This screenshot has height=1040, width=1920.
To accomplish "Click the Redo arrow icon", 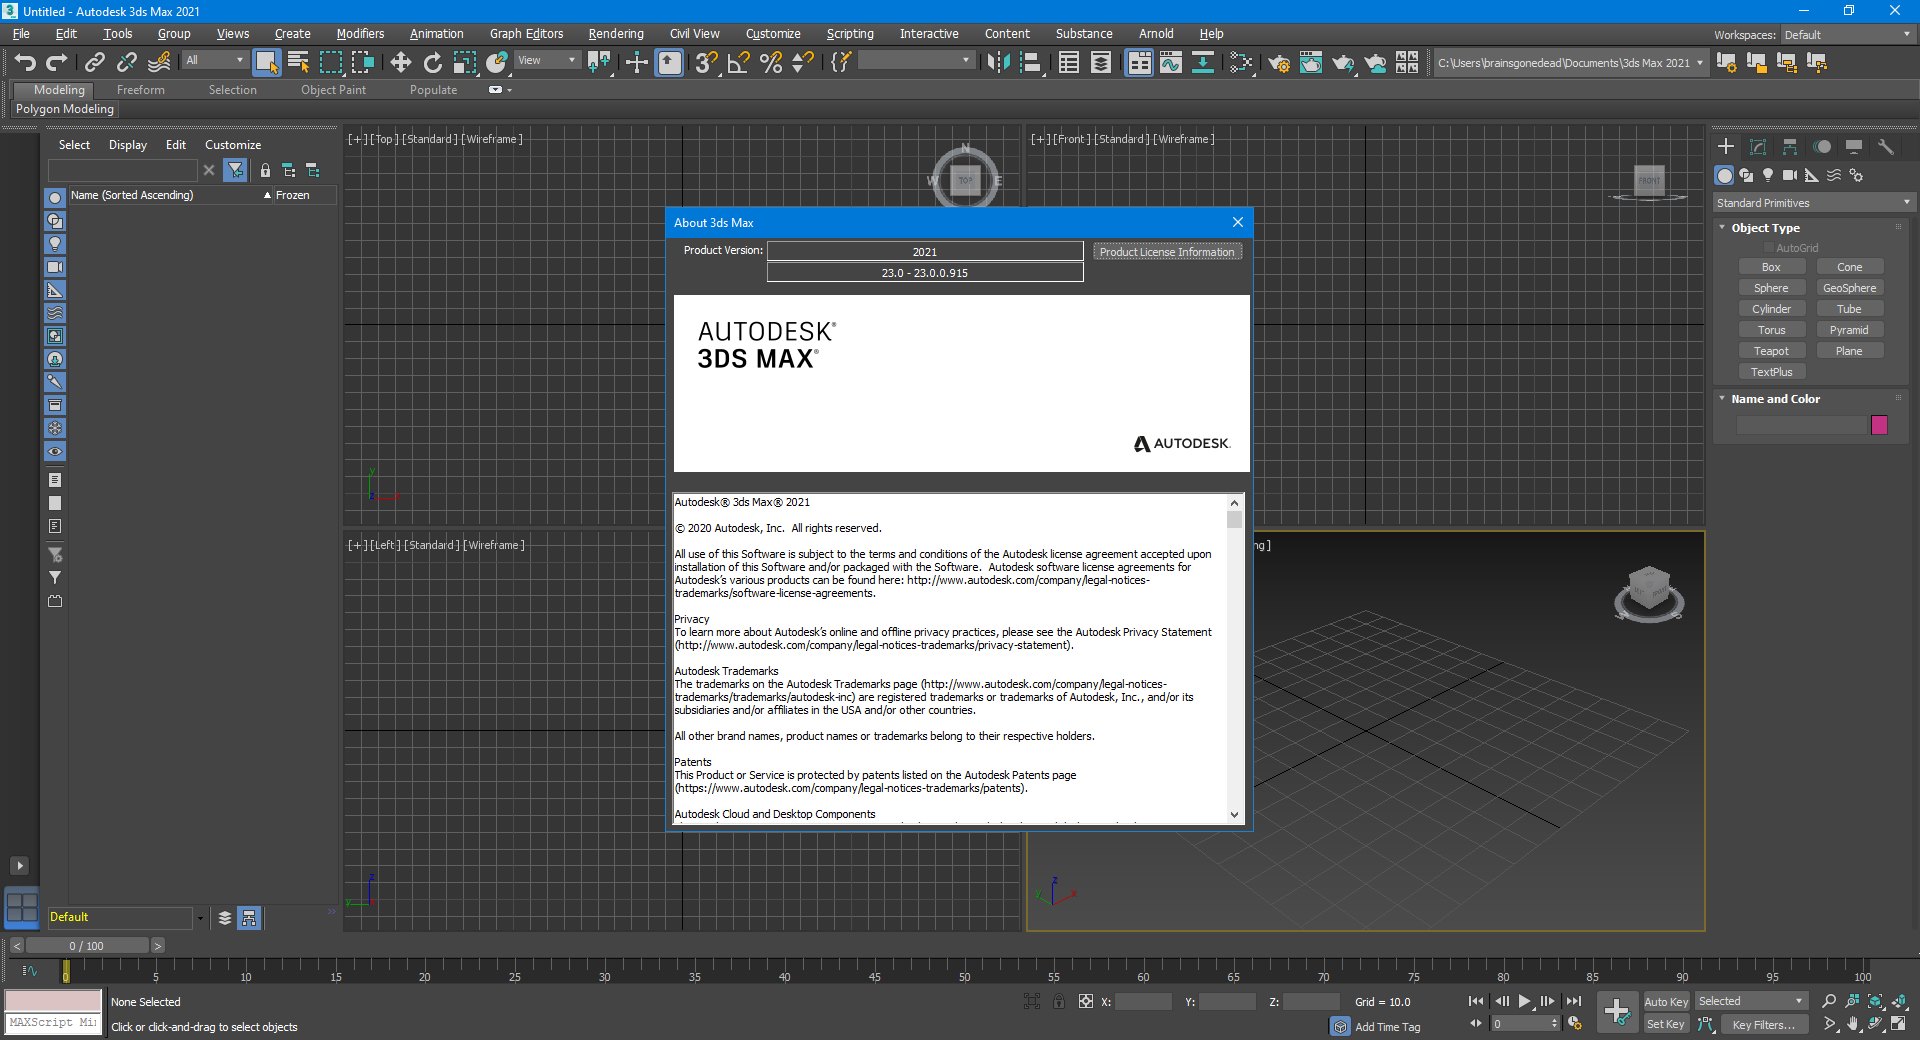I will pos(57,63).
